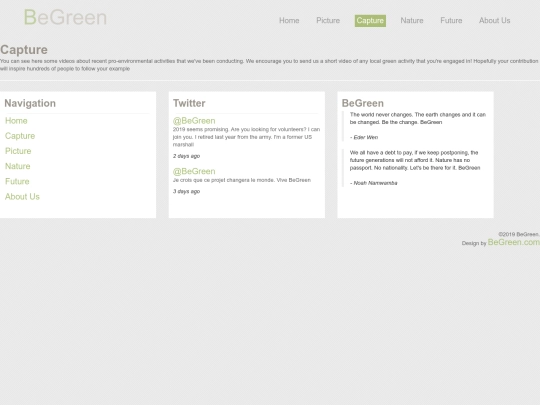Click the '- Eder Wen' quote attribution
The width and height of the screenshot is (540, 405).
(x=364, y=137)
